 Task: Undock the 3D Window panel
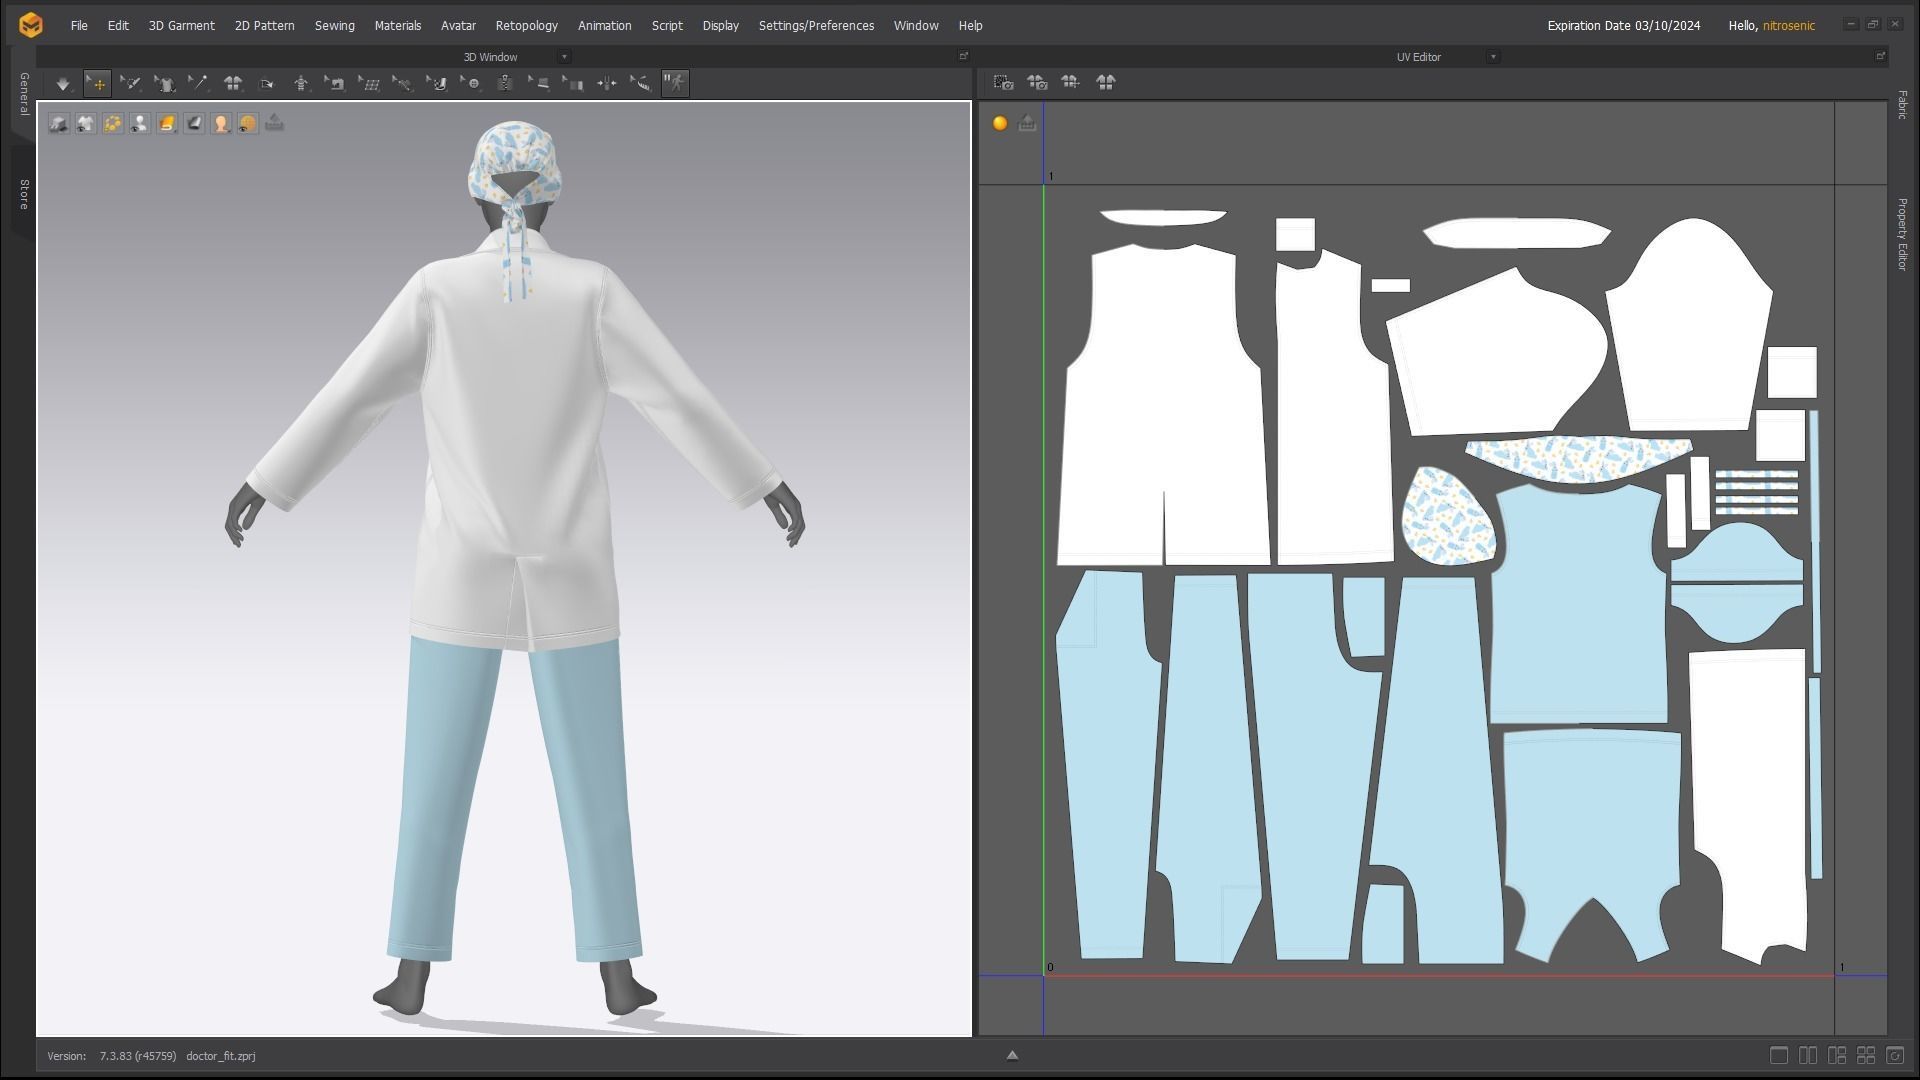pos(964,57)
